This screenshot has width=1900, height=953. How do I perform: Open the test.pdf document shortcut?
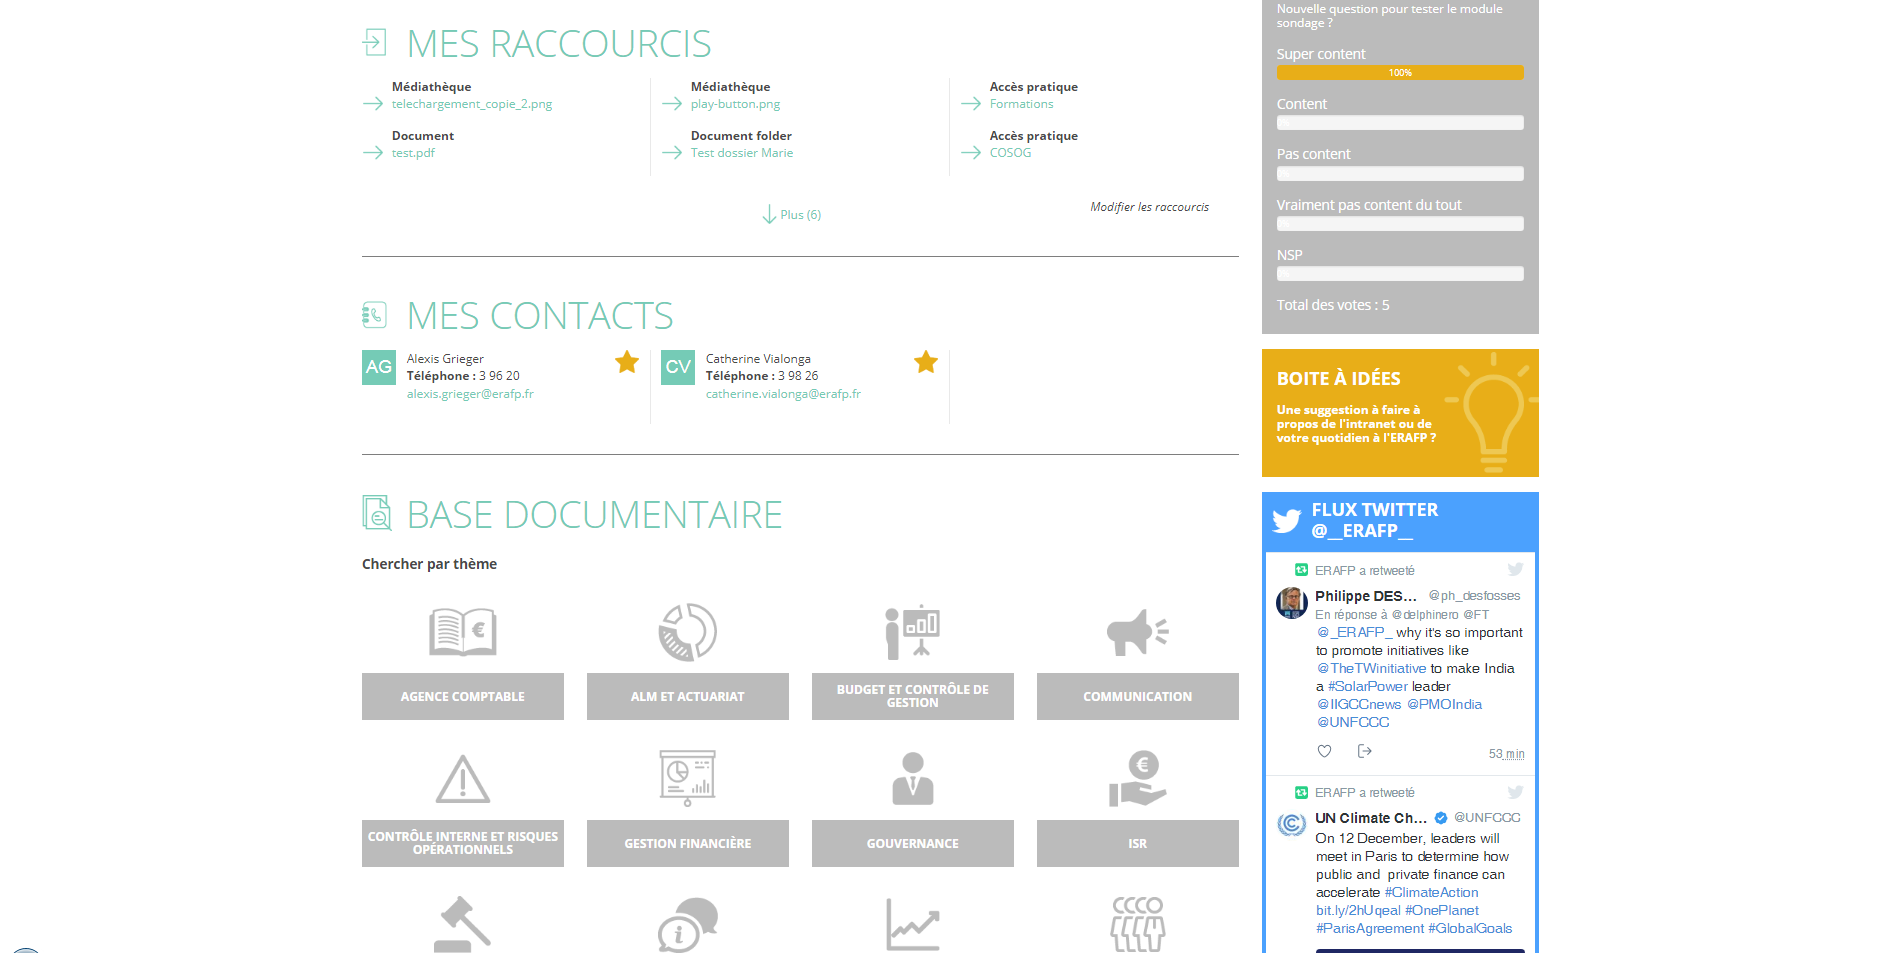point(413,153)
